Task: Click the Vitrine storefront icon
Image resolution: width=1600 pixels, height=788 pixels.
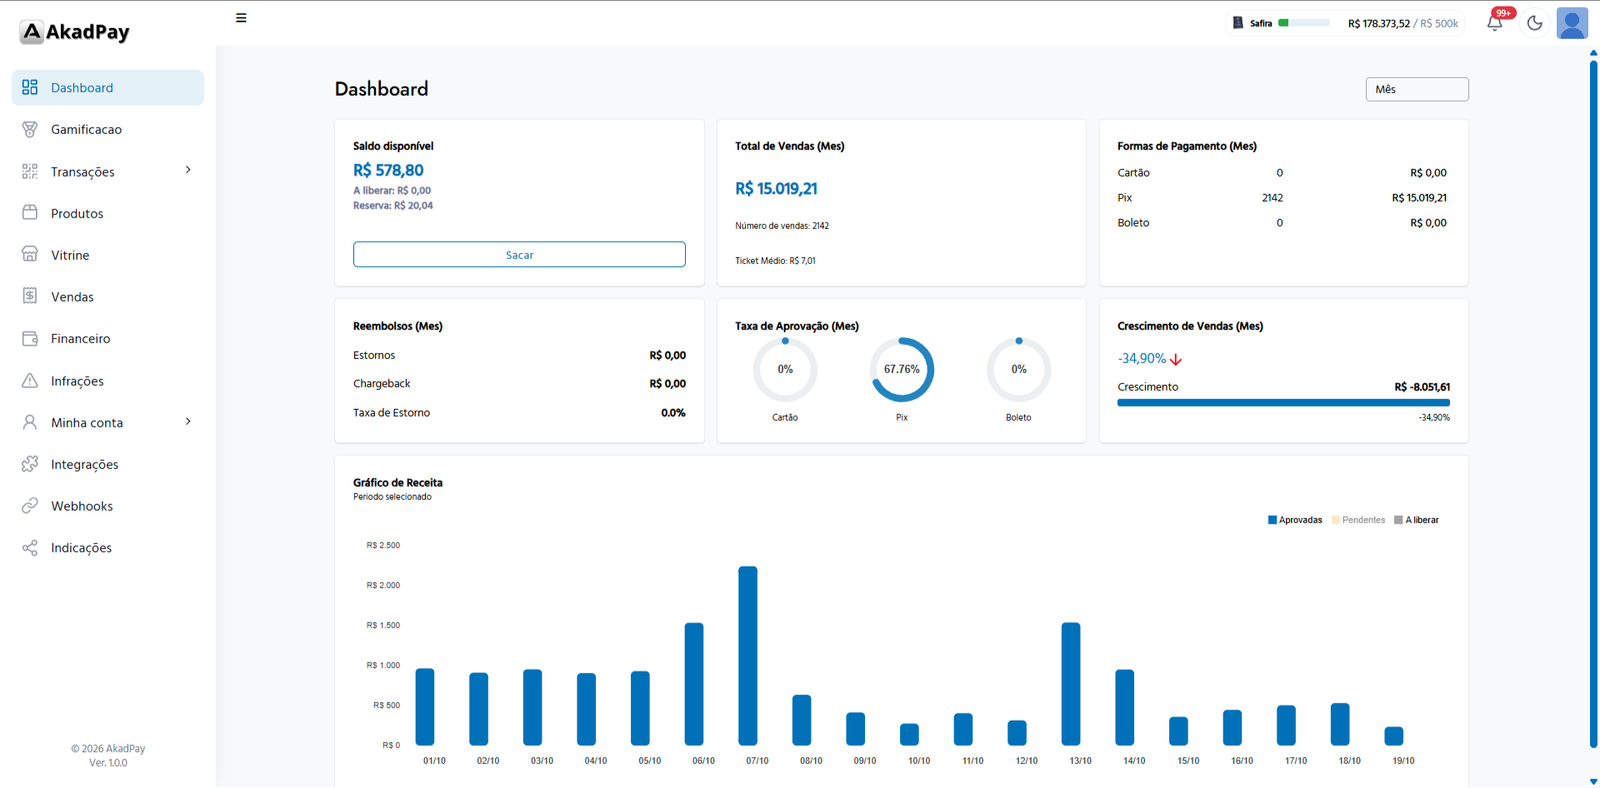Action: click(30, 255)
